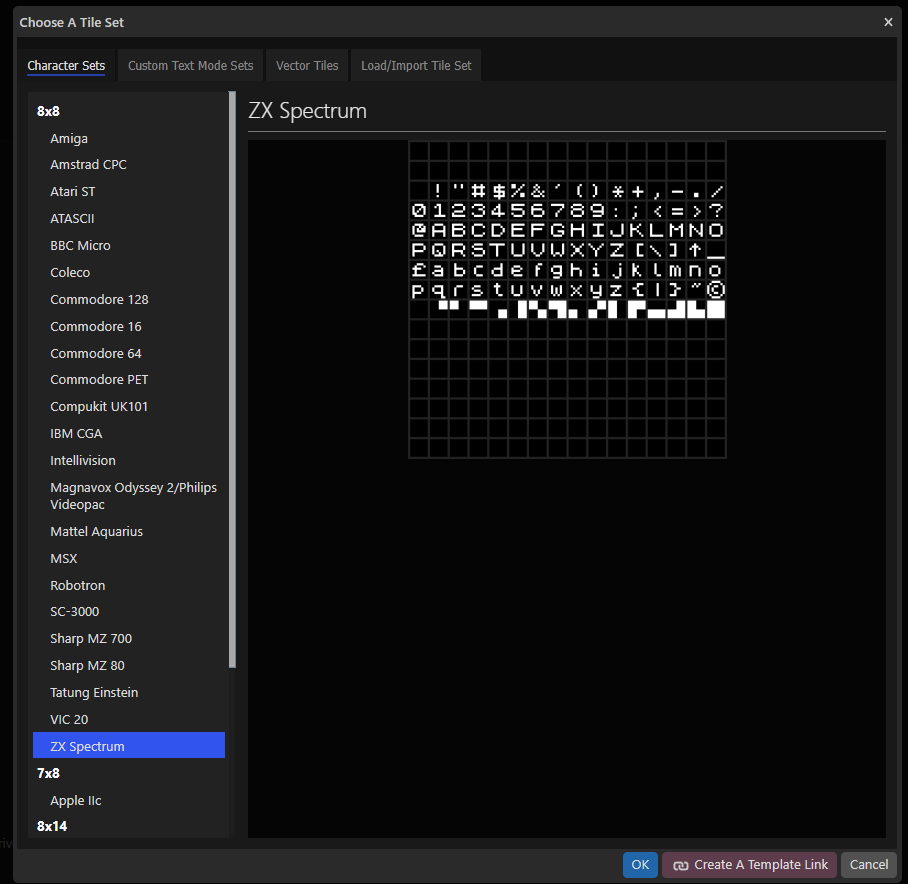Select the Amiga character set

point(129,138)
